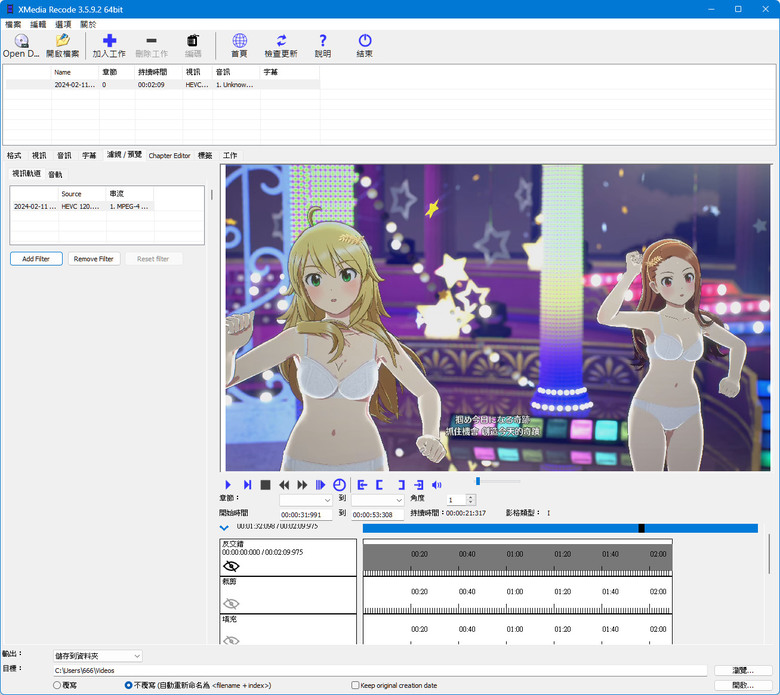The image size is (780, 695).
Task: Click the 開啟... open folder button
Action: (743, 685)
